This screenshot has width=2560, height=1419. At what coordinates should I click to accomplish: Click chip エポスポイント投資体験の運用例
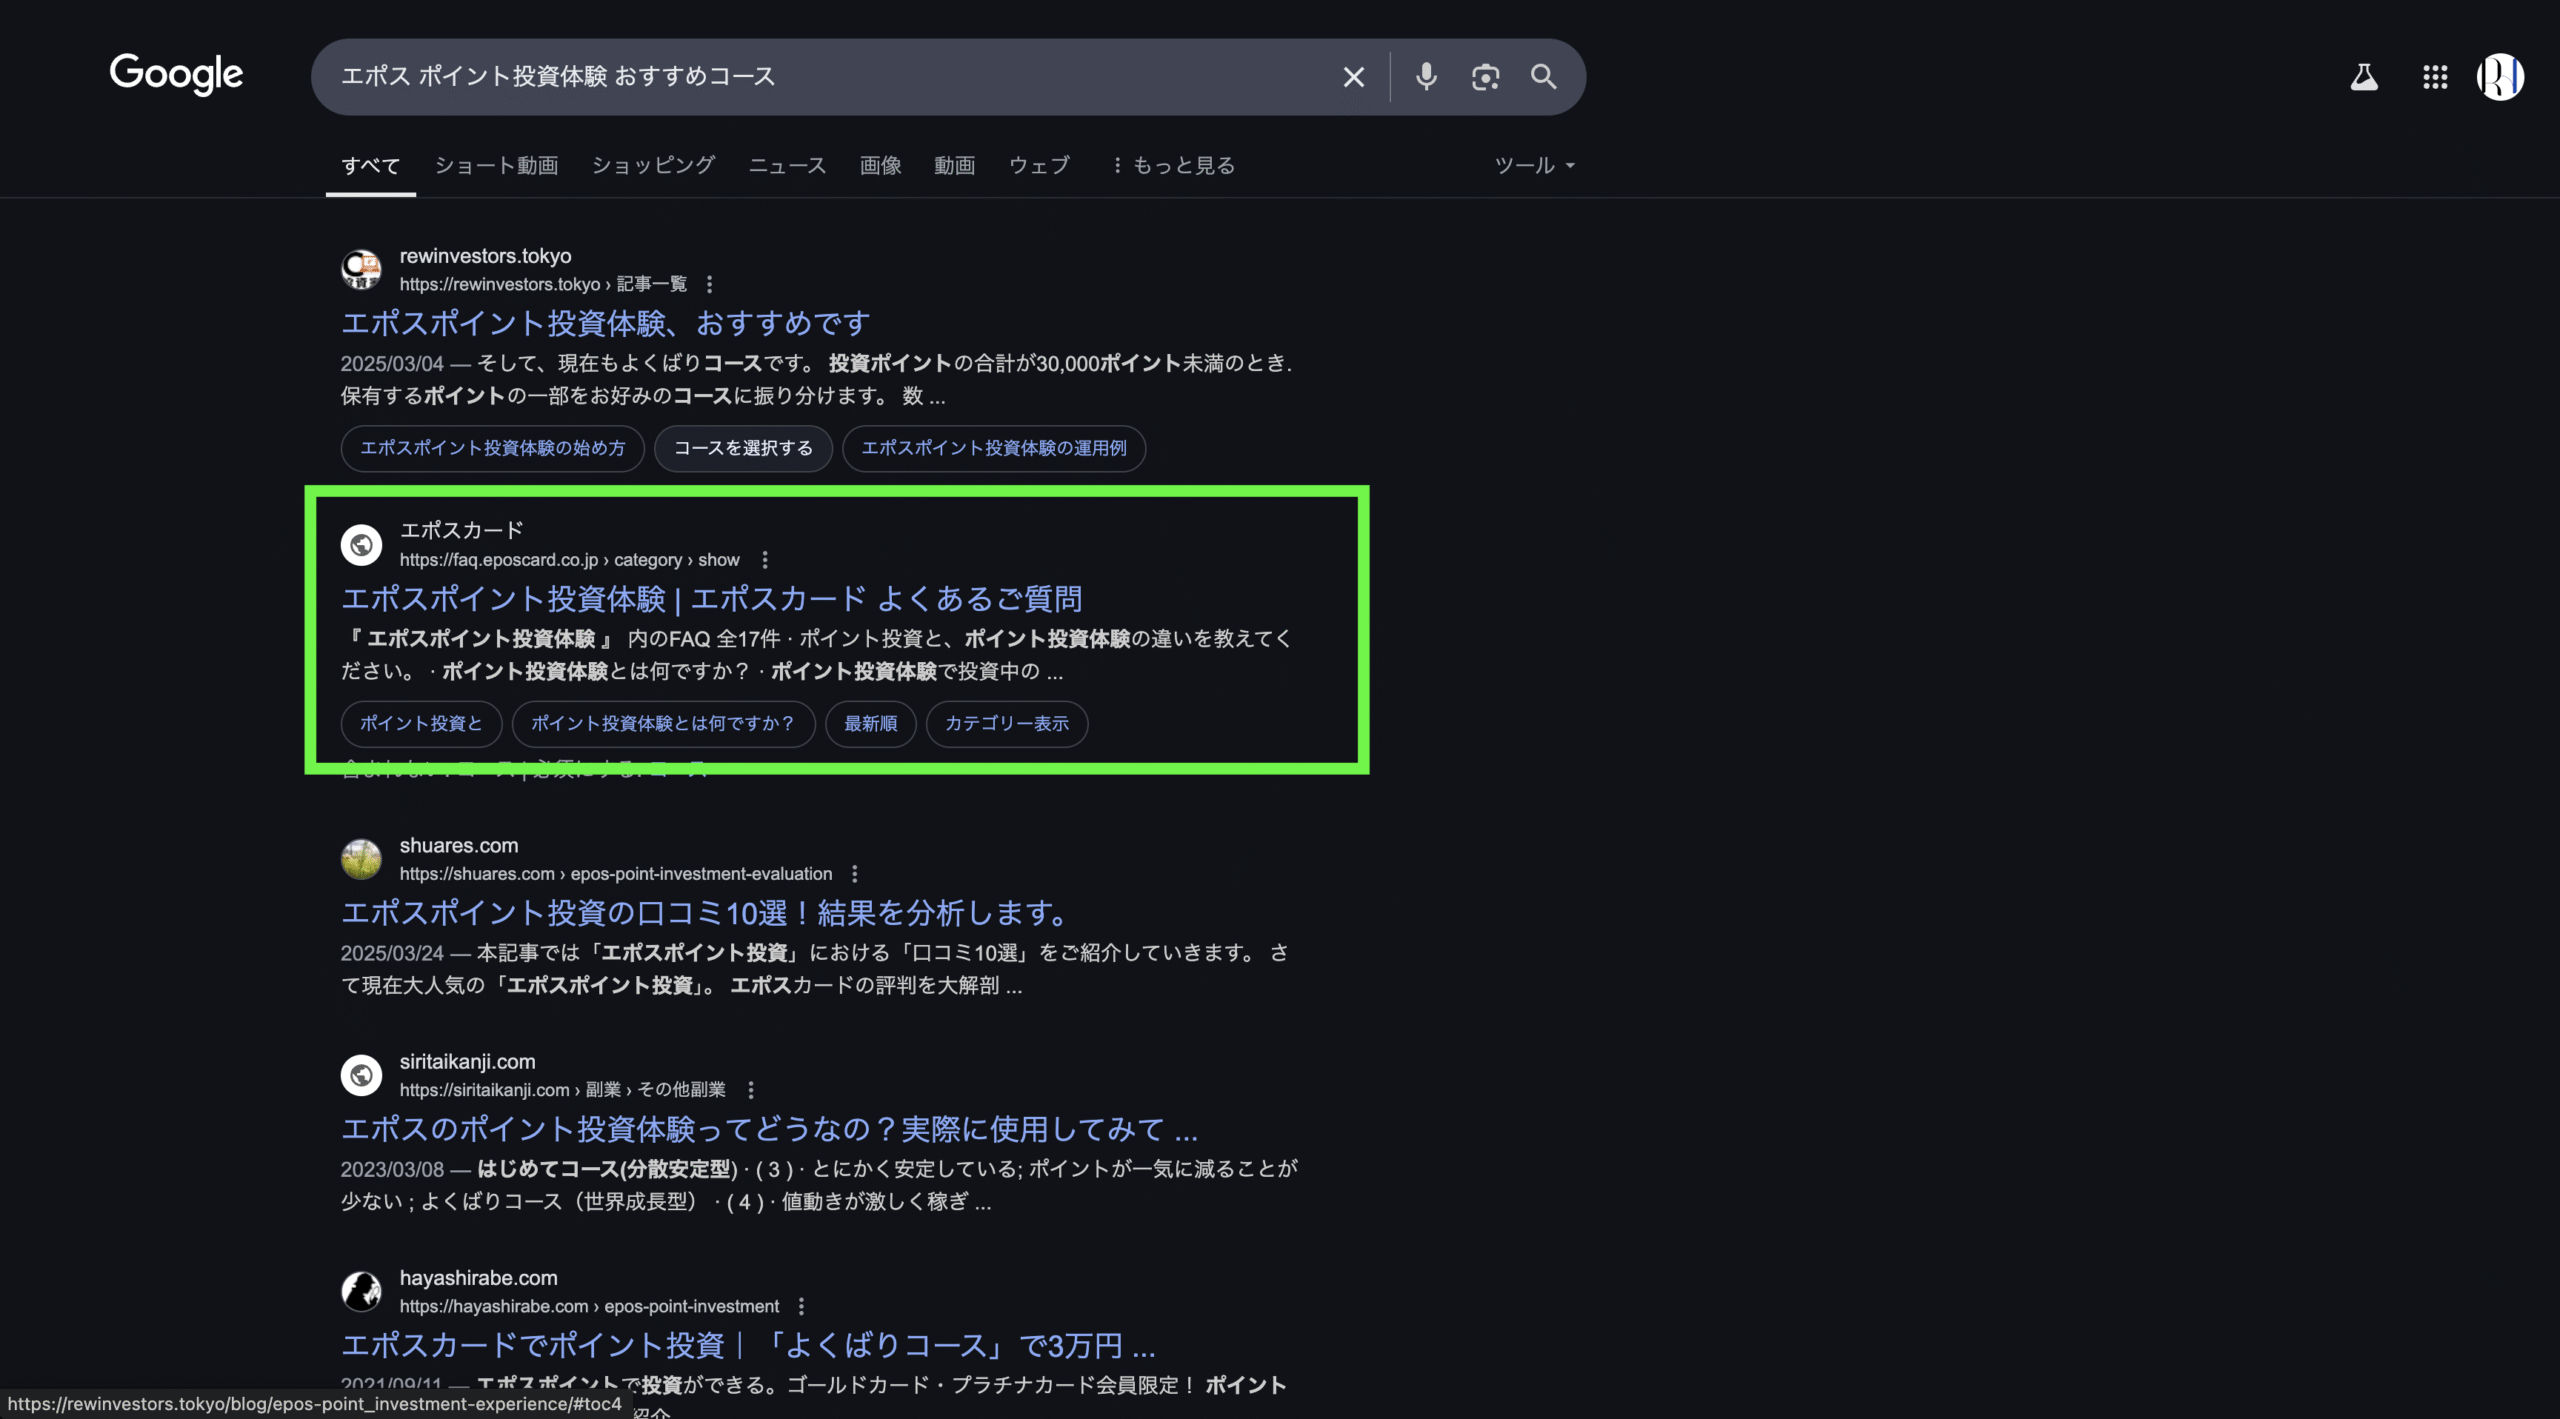click(x=994, y=448)
